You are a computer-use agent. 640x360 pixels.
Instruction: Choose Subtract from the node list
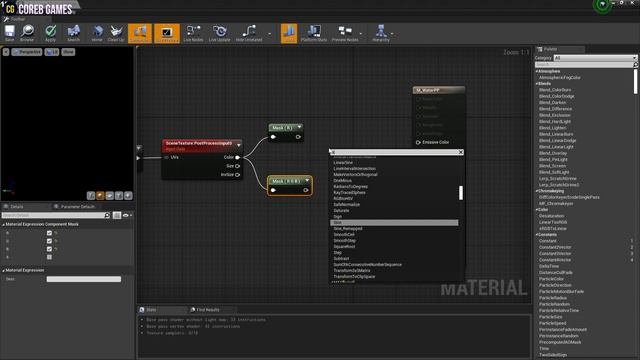[341, 258]
